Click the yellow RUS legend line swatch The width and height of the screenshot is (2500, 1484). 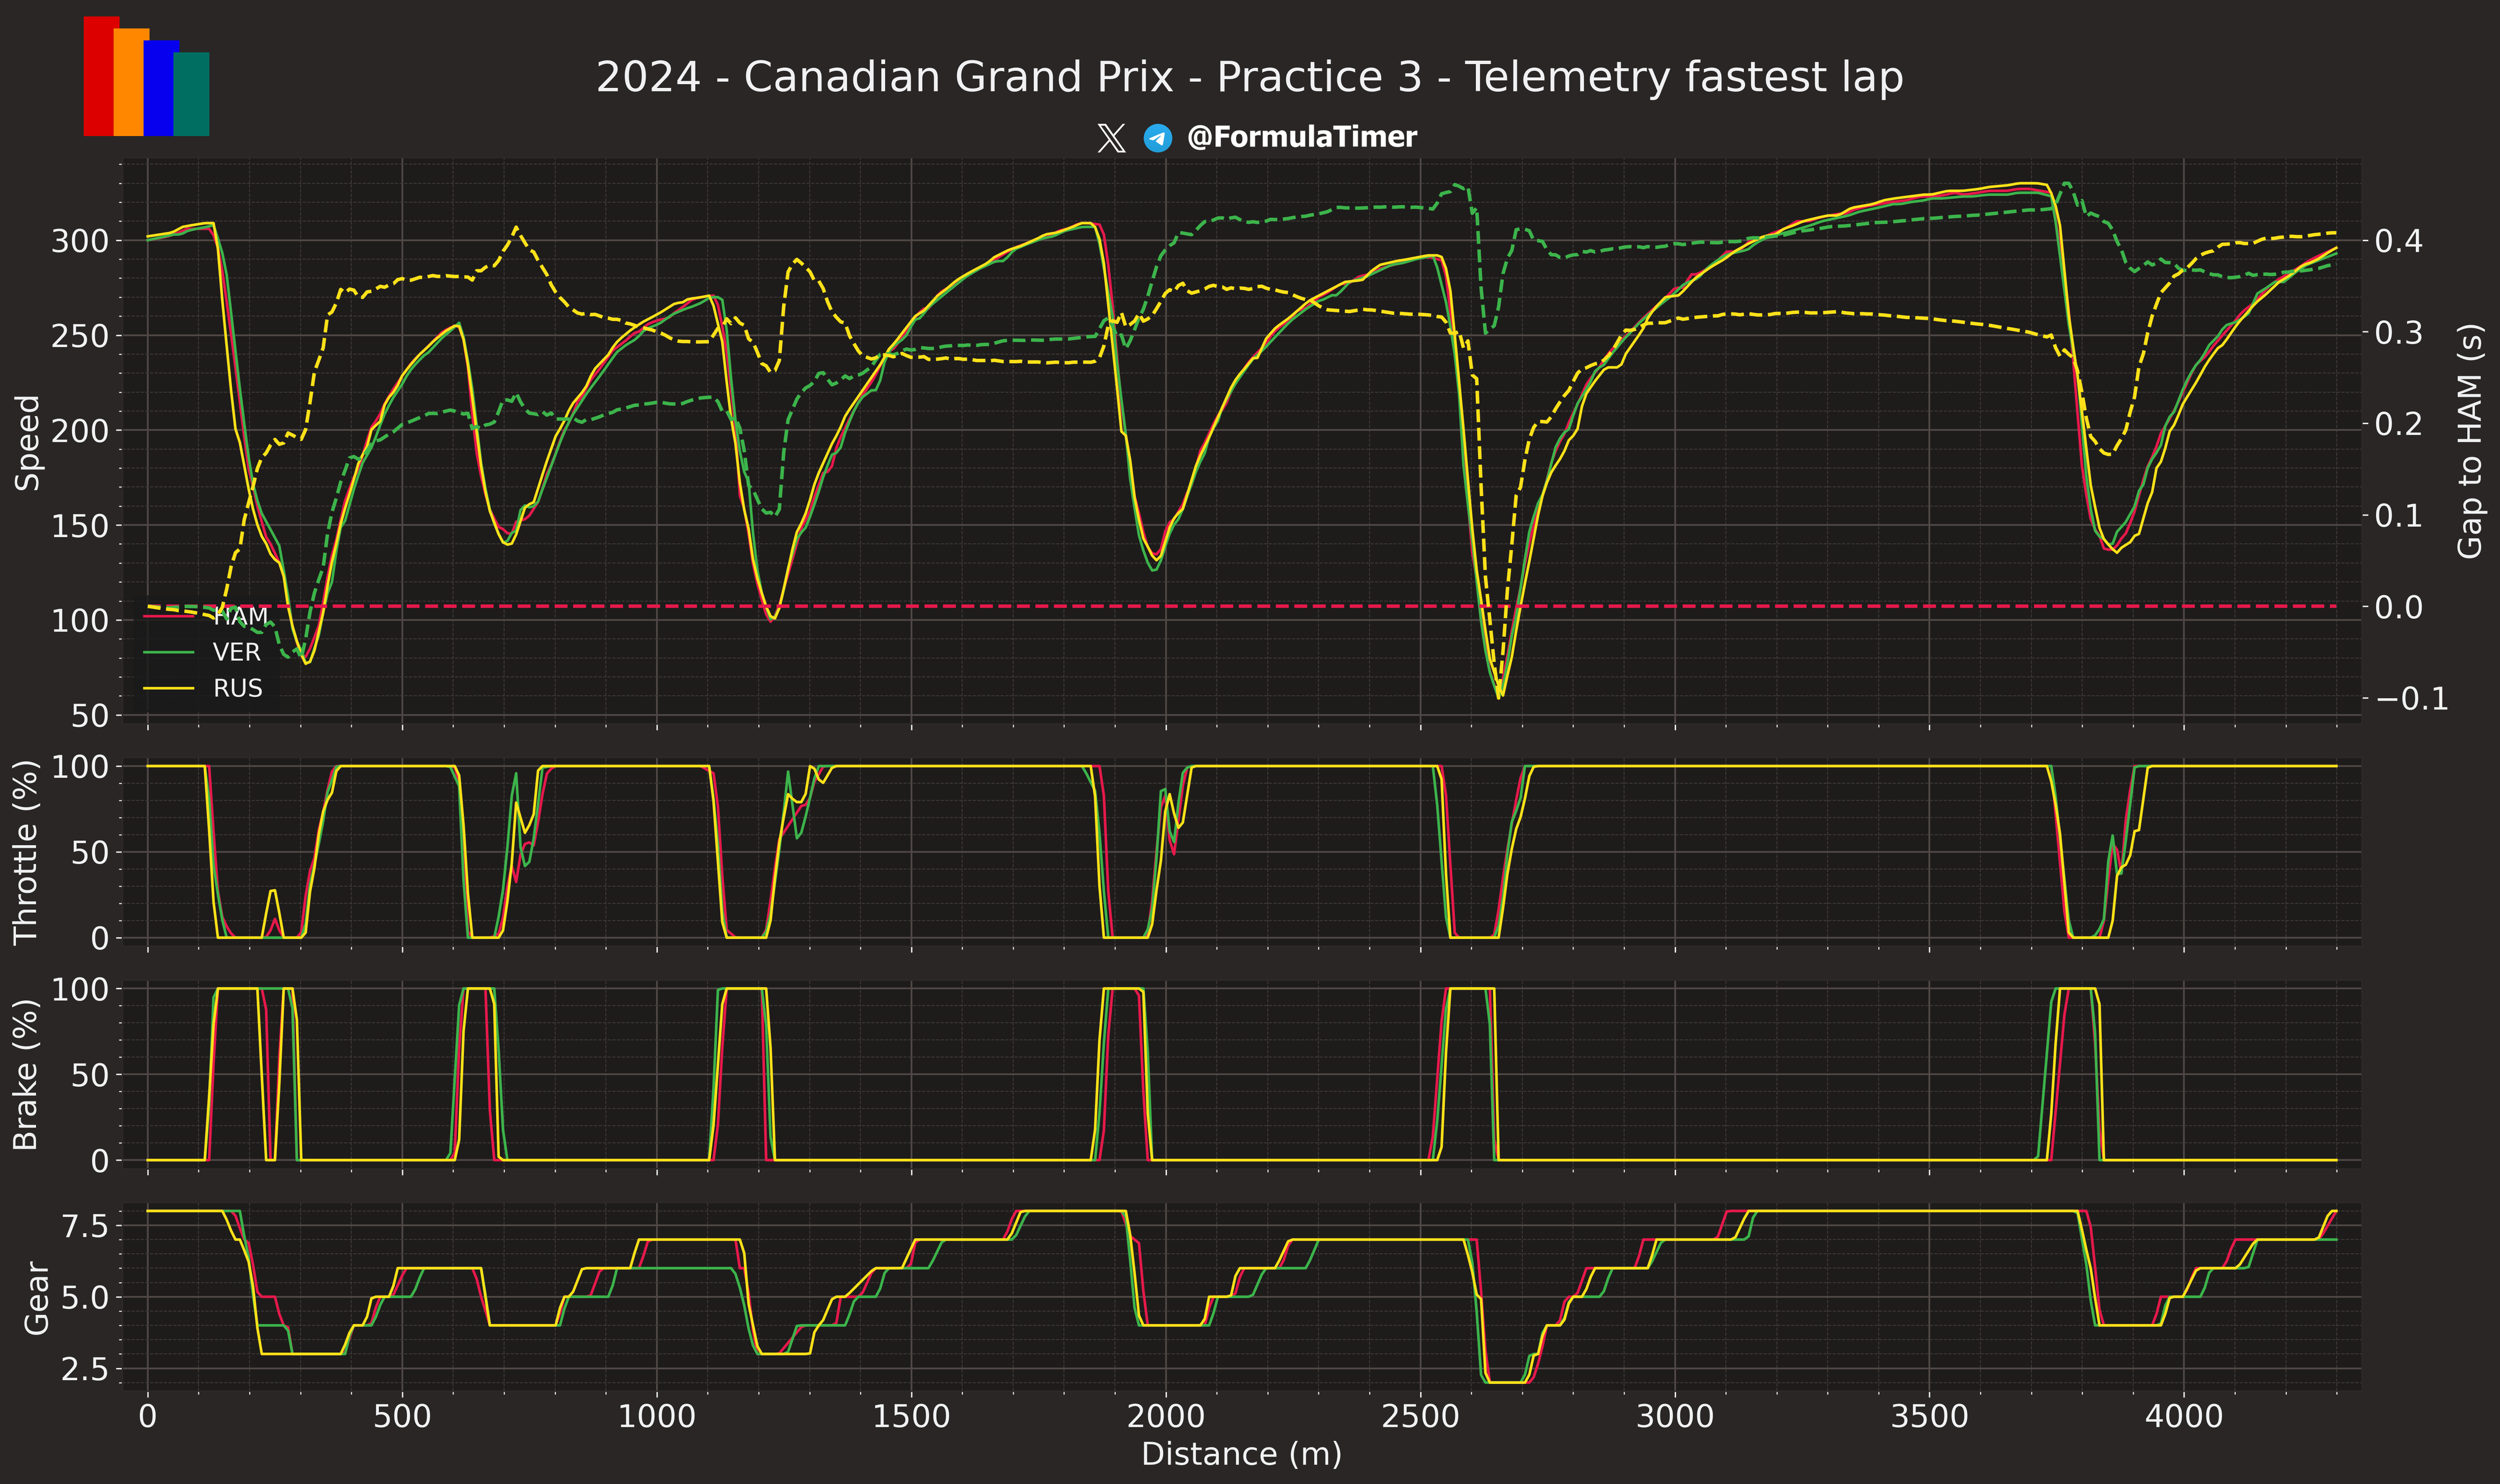(x=168, y=688)
